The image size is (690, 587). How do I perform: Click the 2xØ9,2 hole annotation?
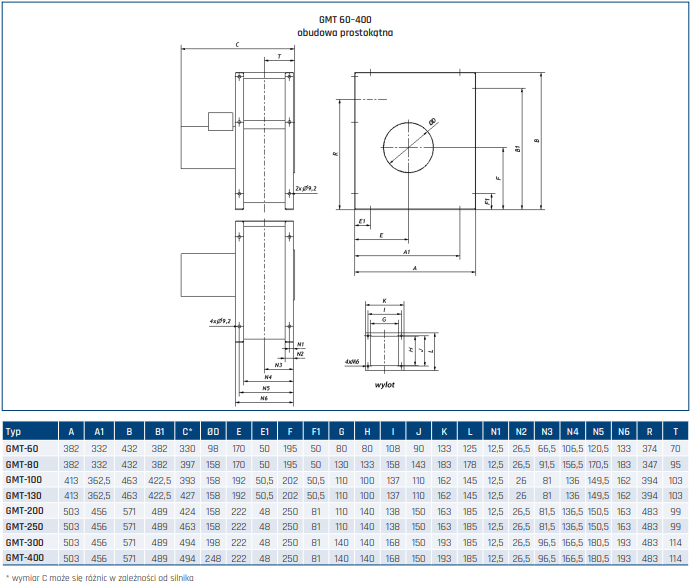click(306, 188)
